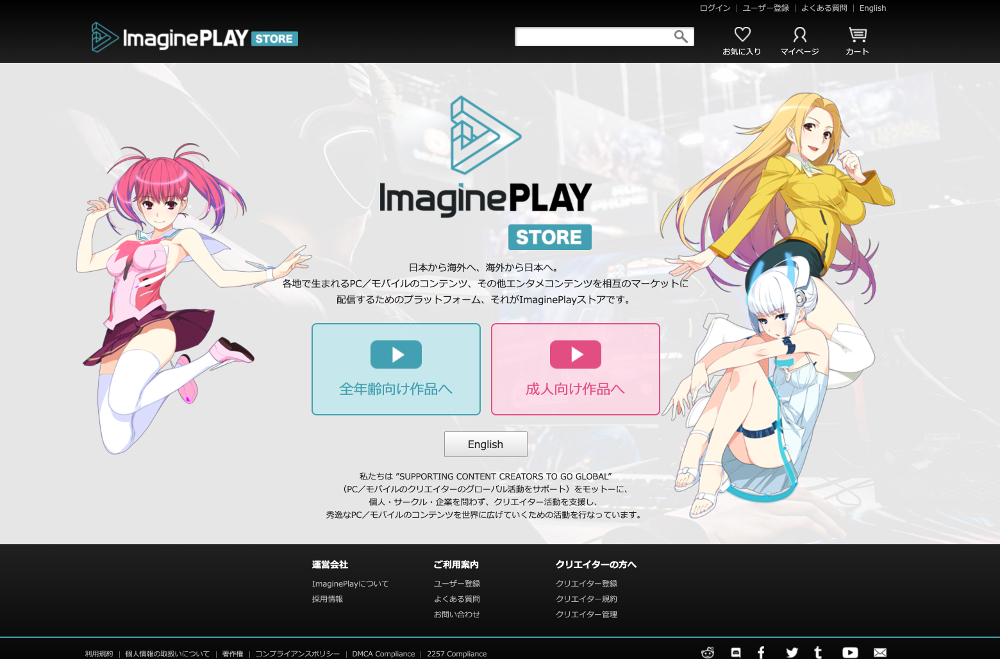1000x659 pixels.
Task: Click コンプライアンスポリシー bottom link
Action: point(297,654)
